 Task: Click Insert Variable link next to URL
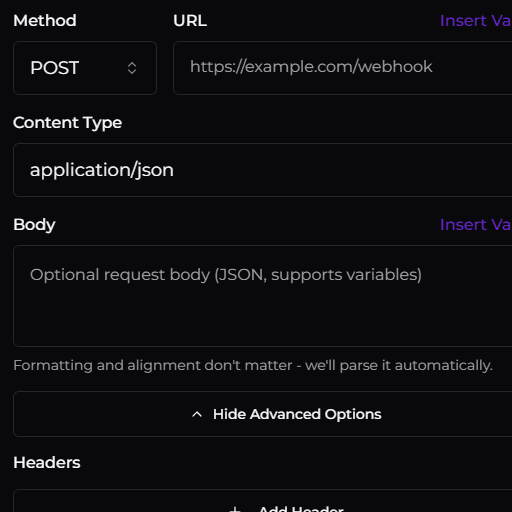(x=476, y=21)
